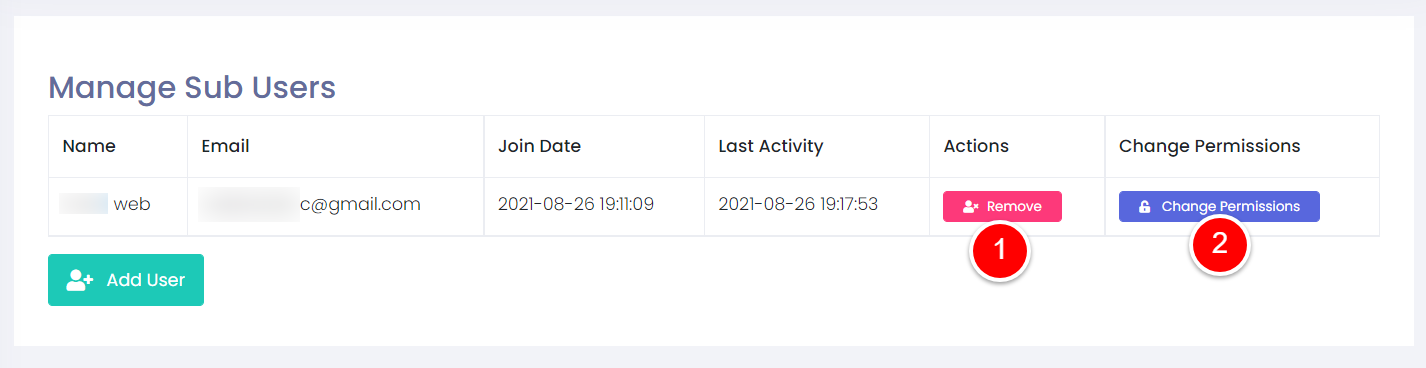Click the red circle marker numbered 1

pos(1001,251)
